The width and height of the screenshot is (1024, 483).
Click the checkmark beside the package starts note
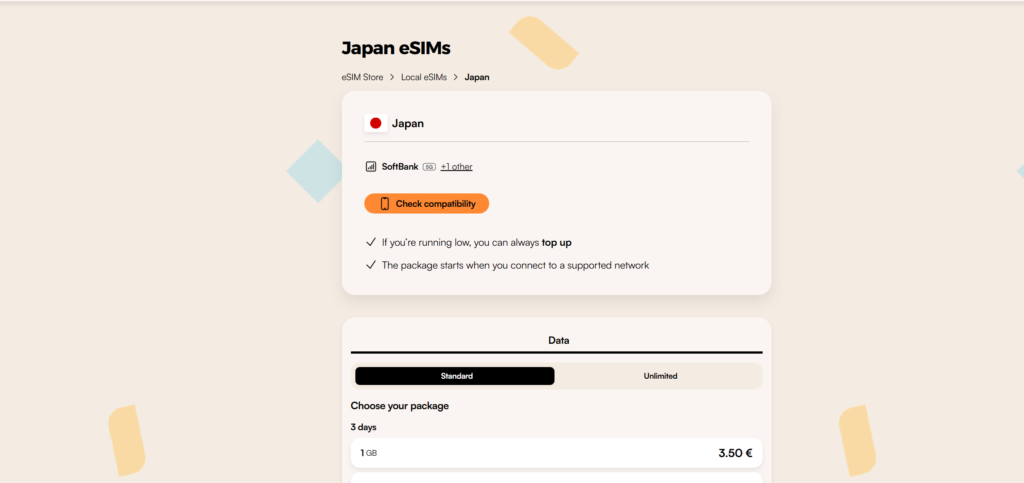[x=371, y=265]
